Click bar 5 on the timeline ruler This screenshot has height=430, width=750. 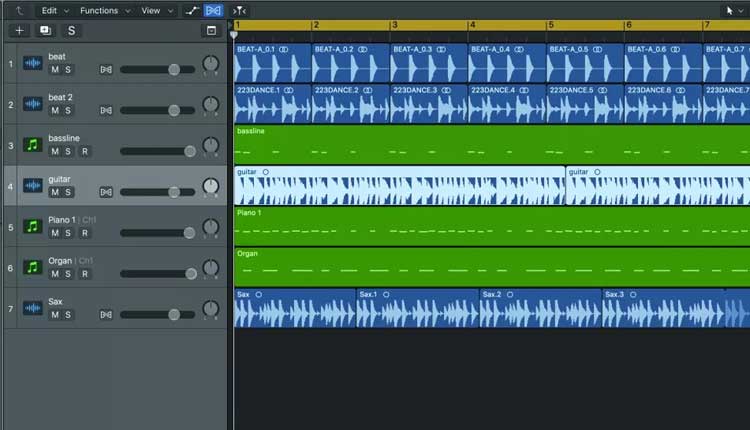coord(551,25)
